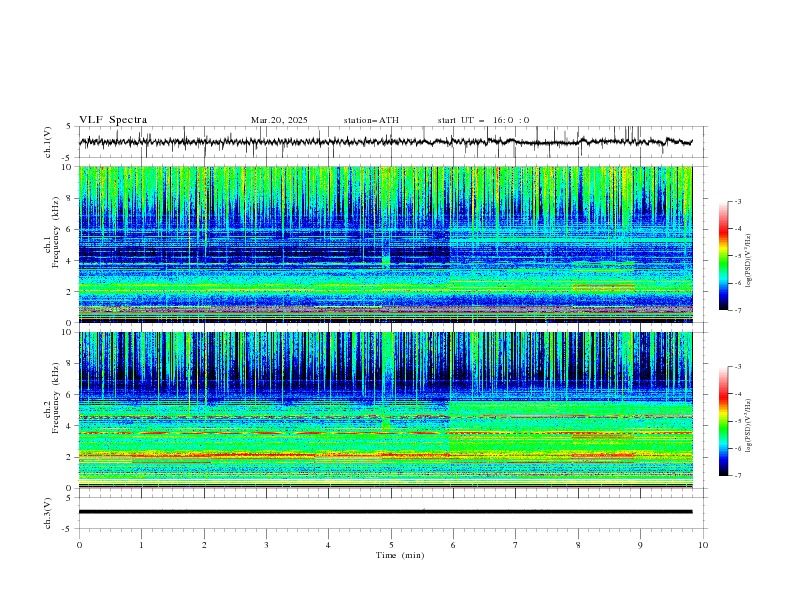Click the ch.1 color bar 'log(PSD)(V²/Hz)' label
This screenshot has width=792, height=612.
749,261
